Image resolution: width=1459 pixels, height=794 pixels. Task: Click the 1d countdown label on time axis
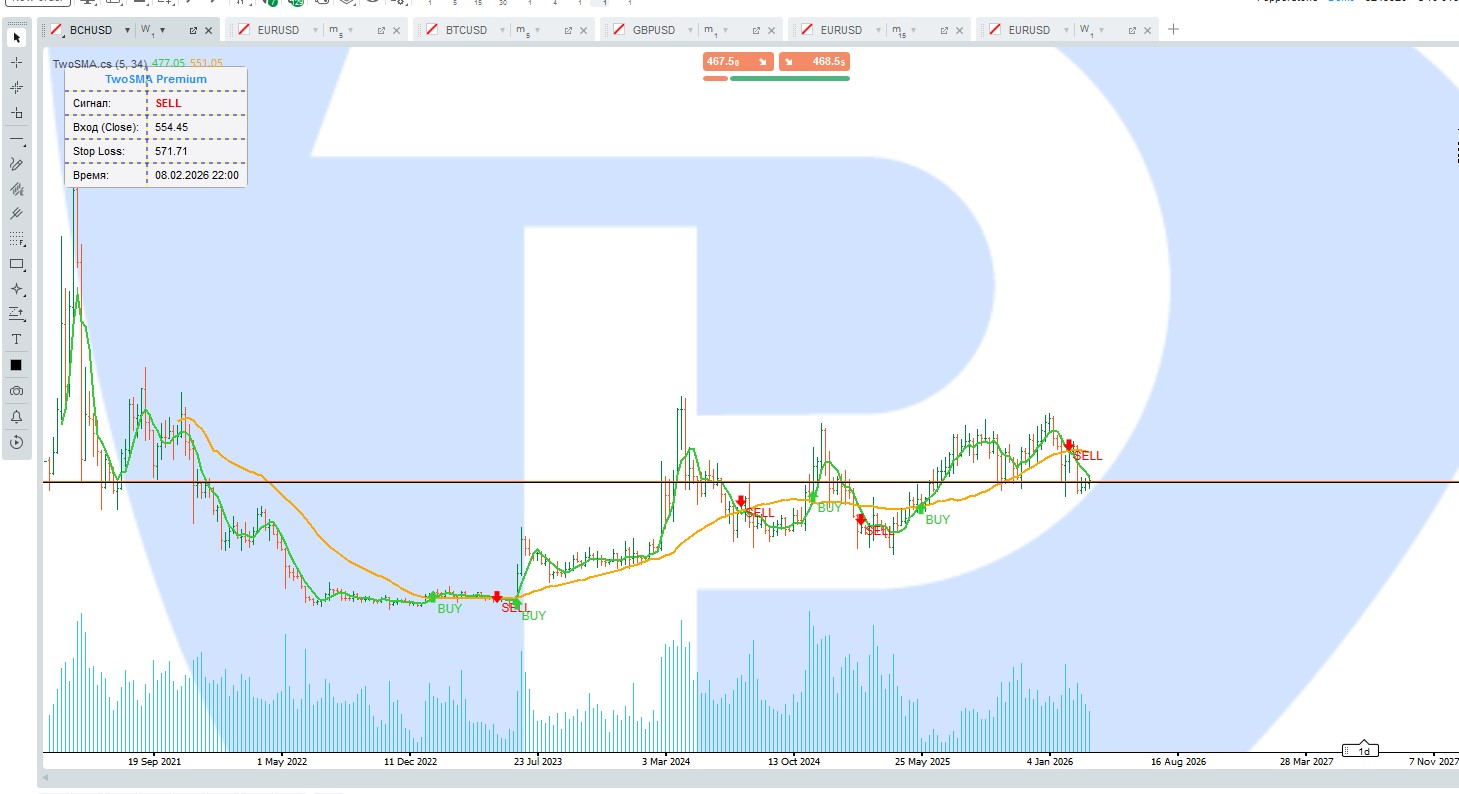[x=1363, y=750]
